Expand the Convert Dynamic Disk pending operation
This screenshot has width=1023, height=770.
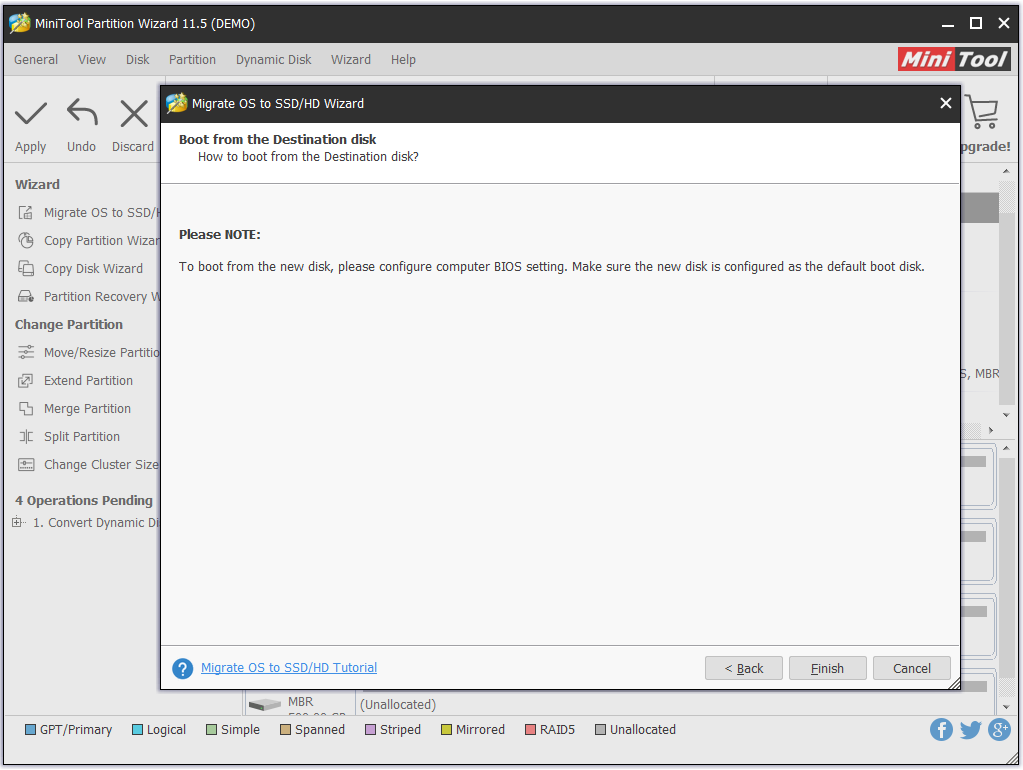pyautogui.click(x=18, y=523)
